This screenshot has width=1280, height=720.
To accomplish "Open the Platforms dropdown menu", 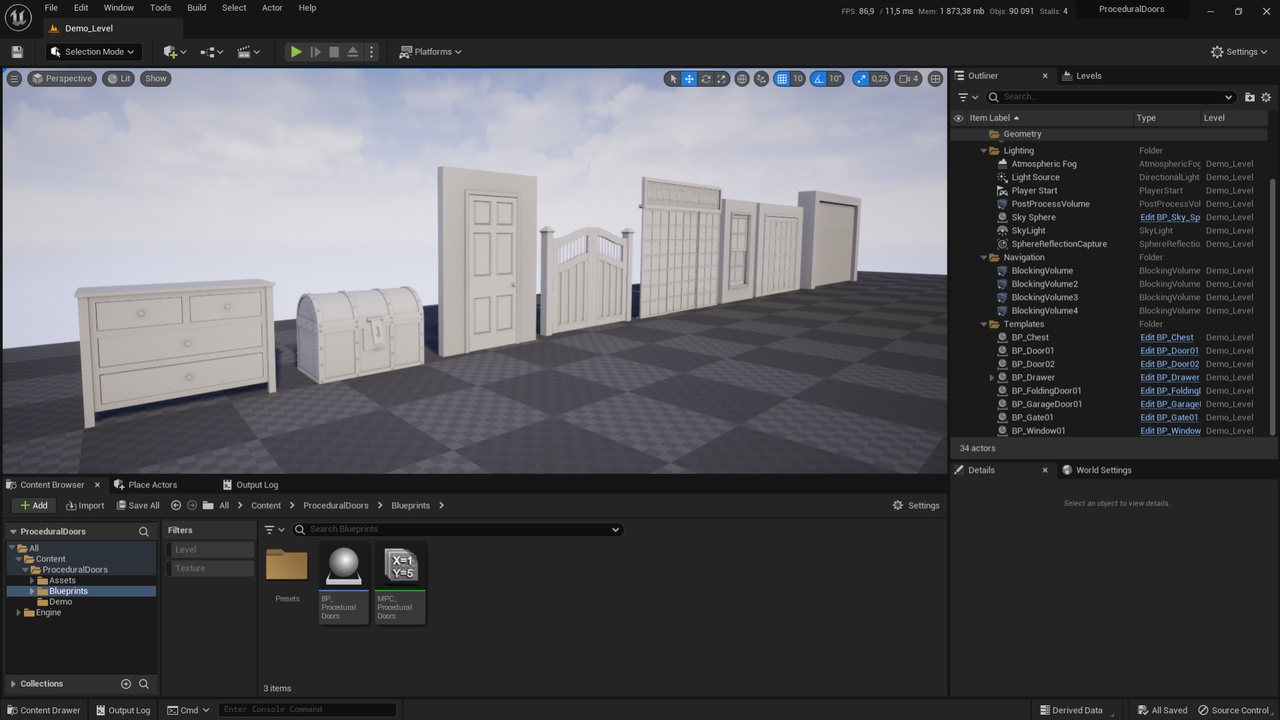I will (x=431, y=52).
